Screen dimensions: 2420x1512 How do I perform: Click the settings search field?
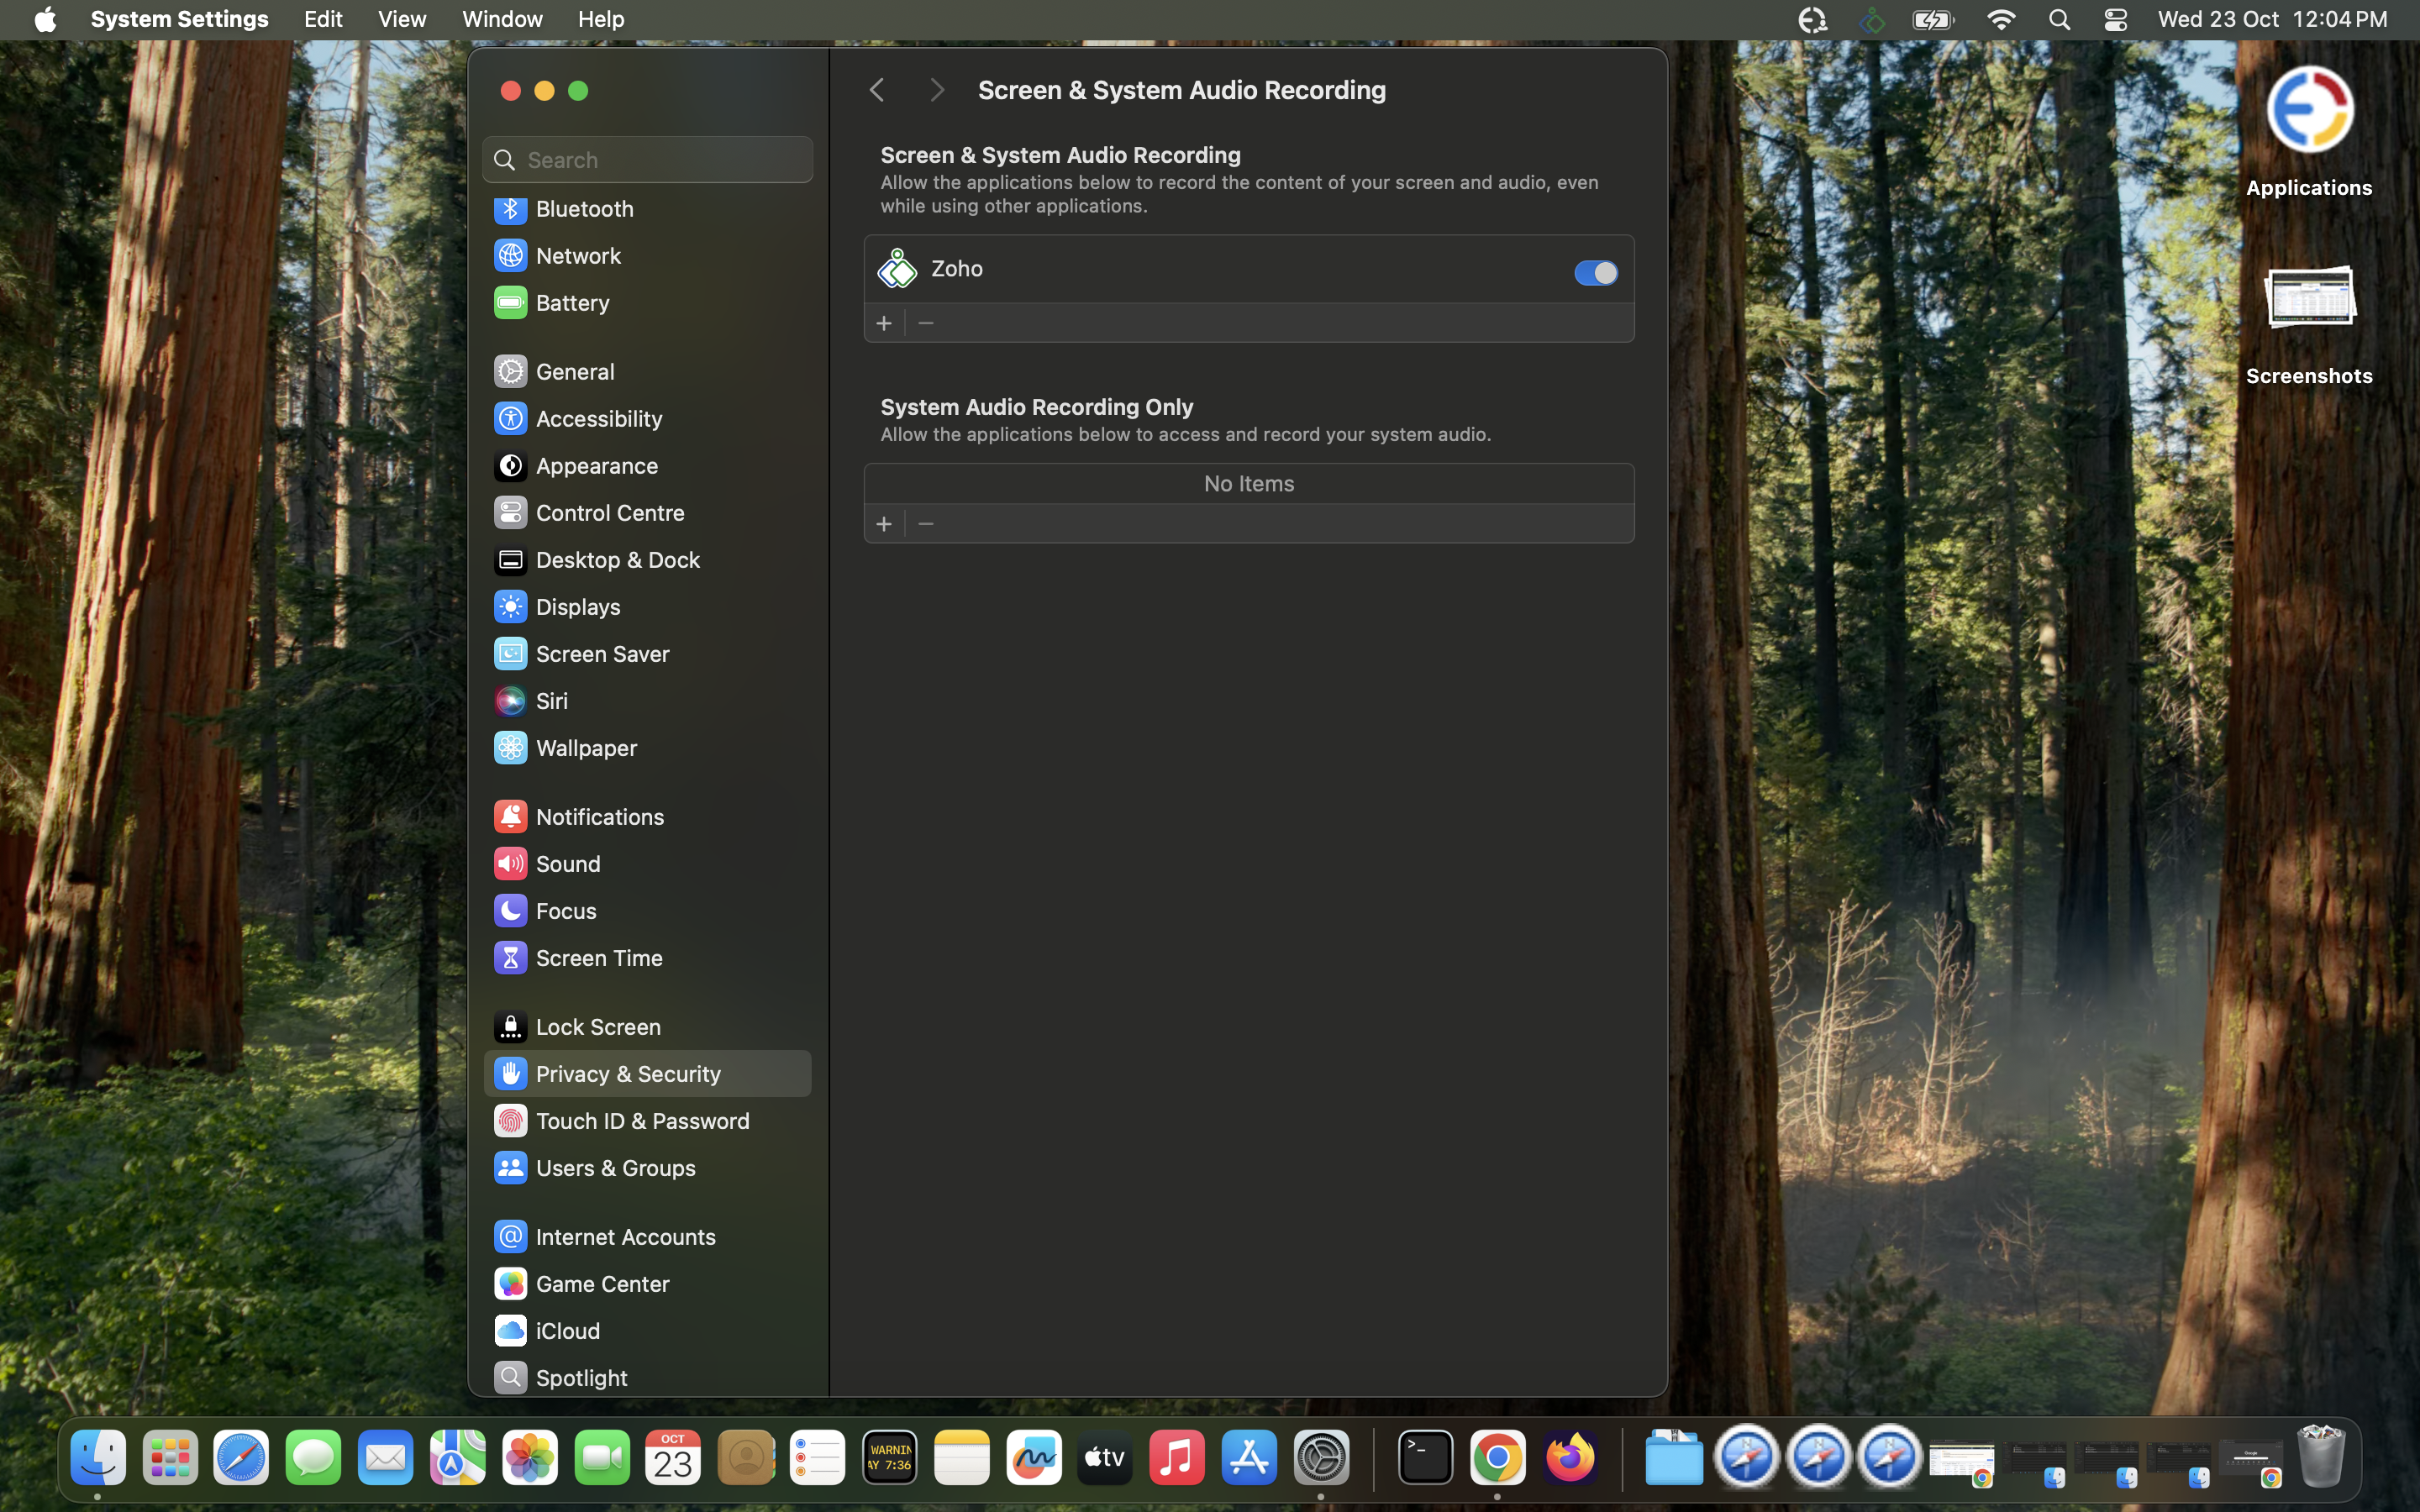(646, 159)
